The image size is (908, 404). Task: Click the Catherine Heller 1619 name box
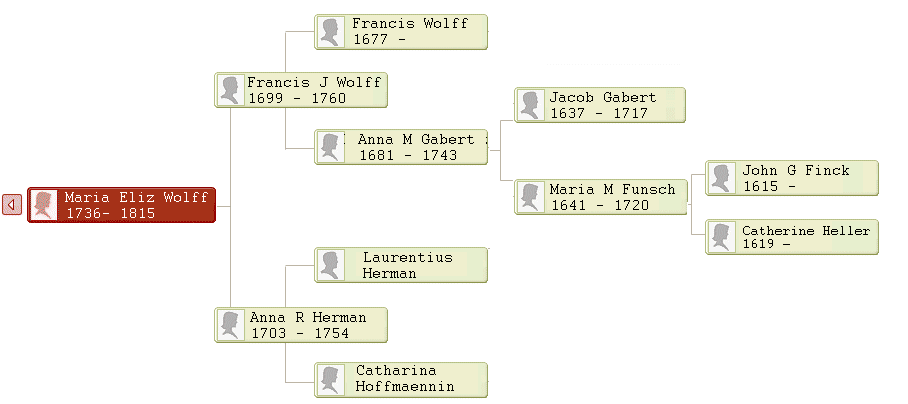[x=805, y=237]
